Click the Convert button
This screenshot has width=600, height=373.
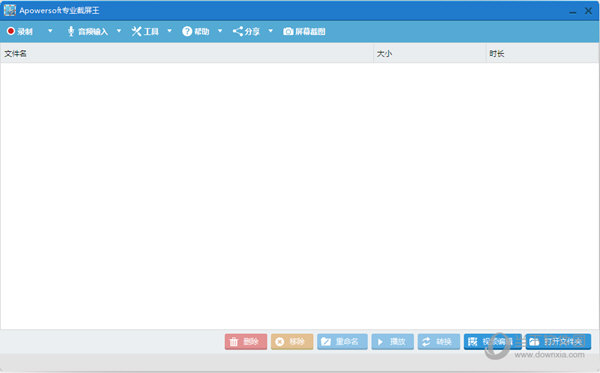(x=439, y=341)
